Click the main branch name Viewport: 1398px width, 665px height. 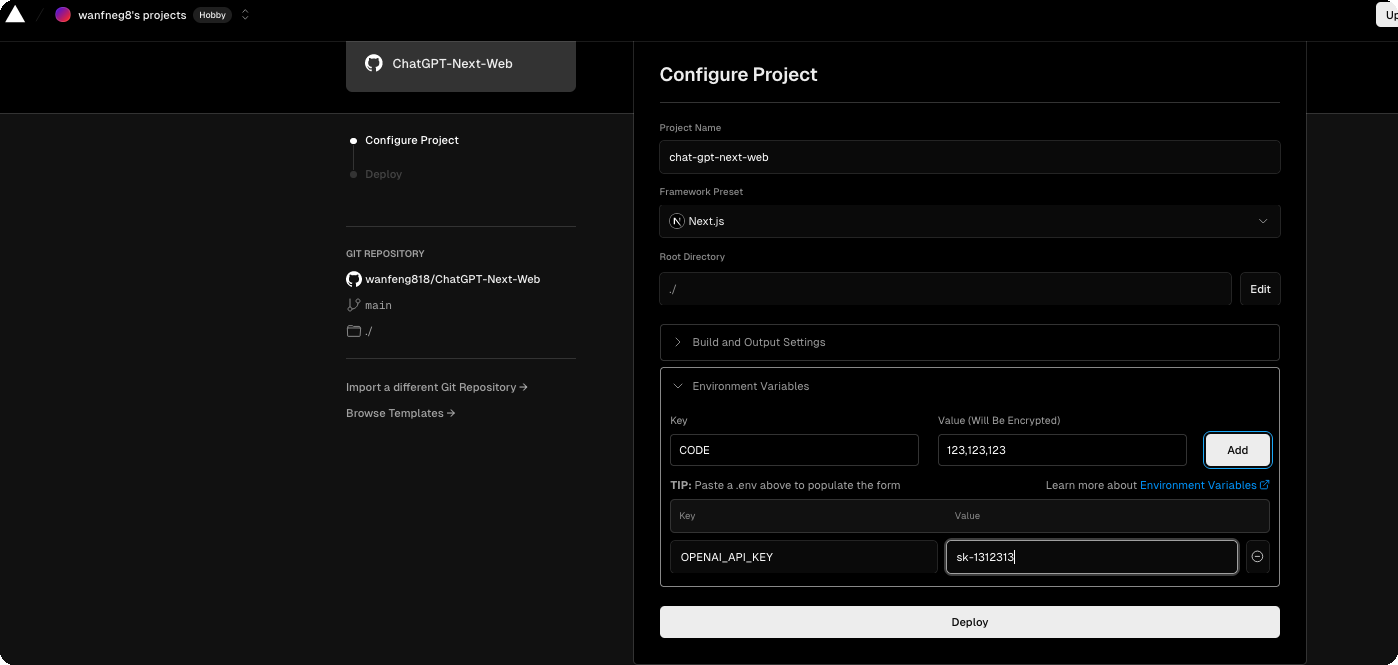(x=378, y=305)
